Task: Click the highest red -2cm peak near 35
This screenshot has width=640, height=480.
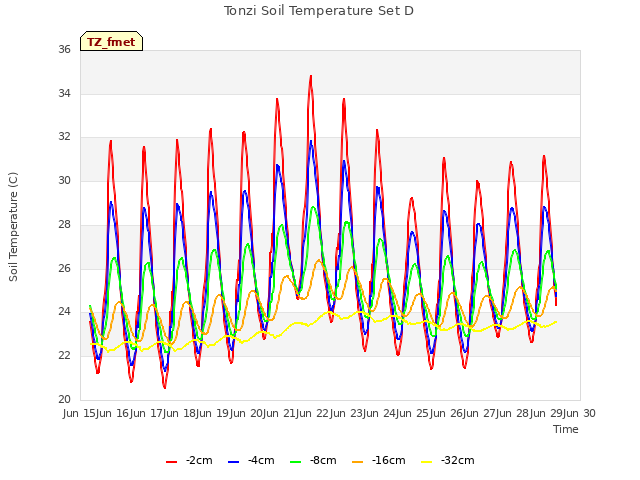Action: [311, 76]
